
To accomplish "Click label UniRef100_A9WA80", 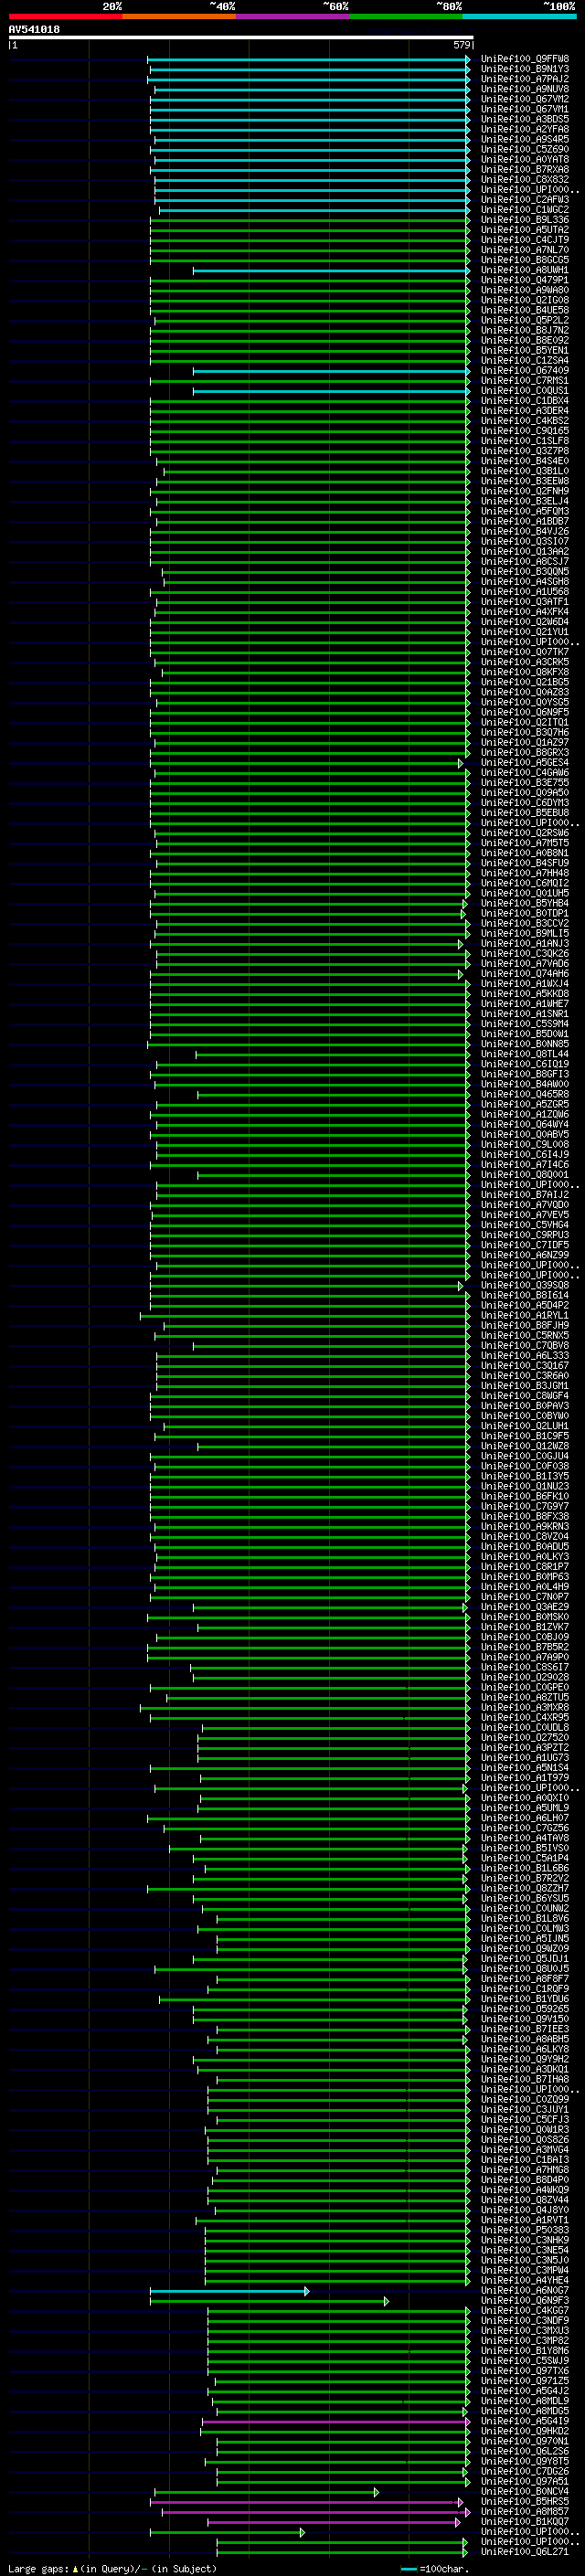I will coord(525,290).
